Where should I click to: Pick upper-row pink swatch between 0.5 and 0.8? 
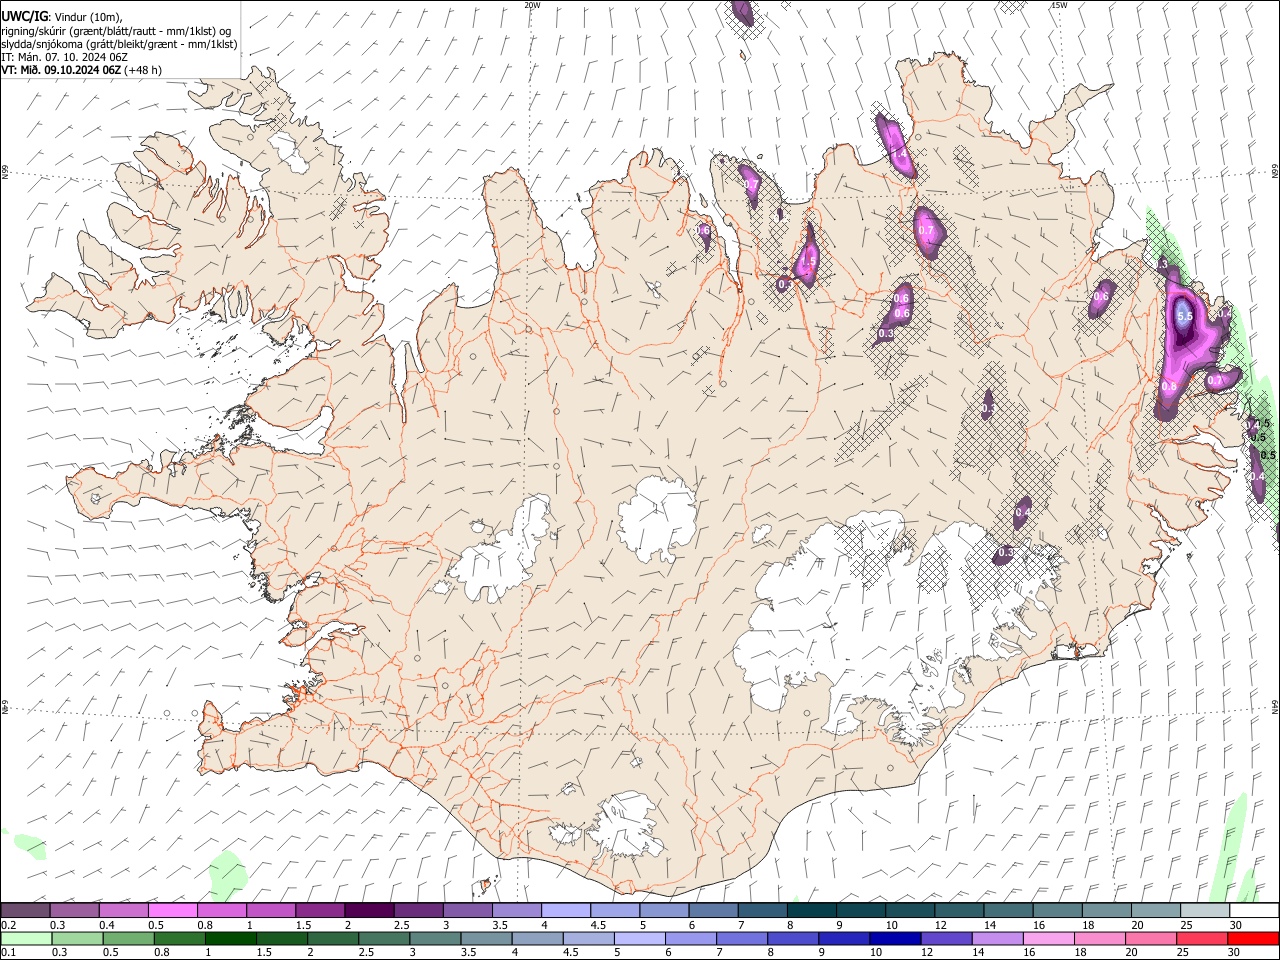tap(172, 910)
